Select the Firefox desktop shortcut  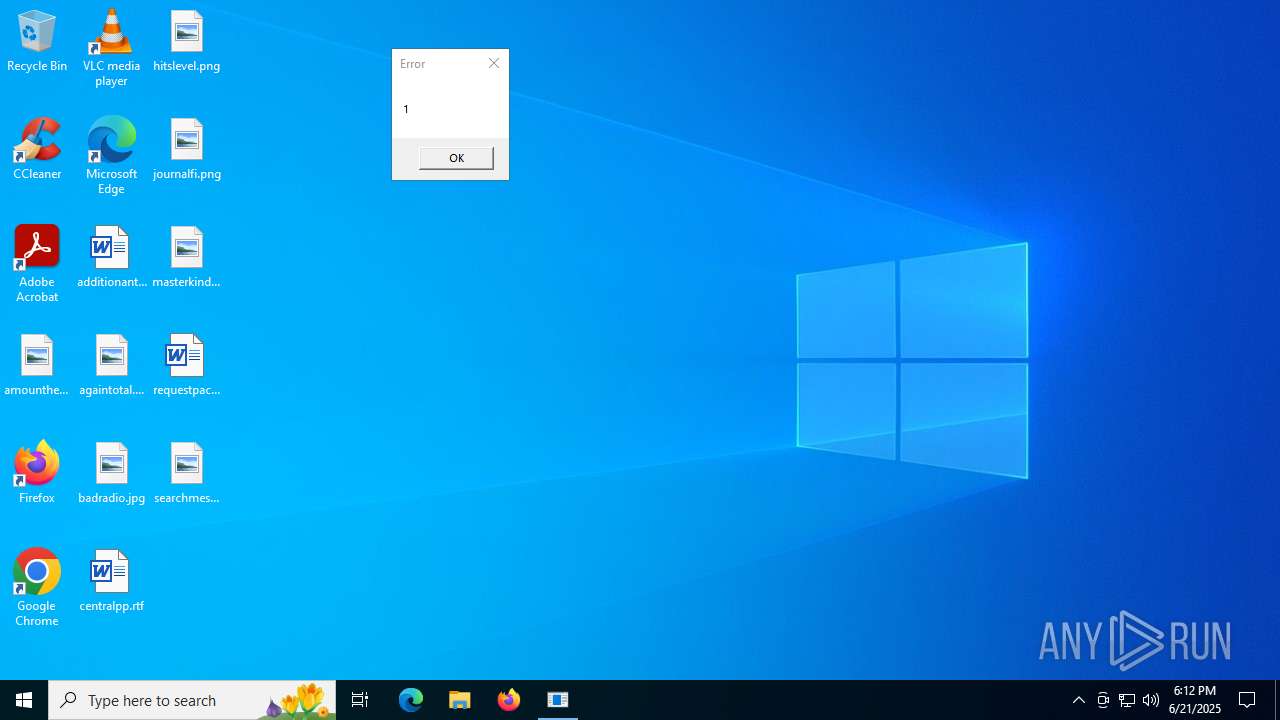pos(37,474)
